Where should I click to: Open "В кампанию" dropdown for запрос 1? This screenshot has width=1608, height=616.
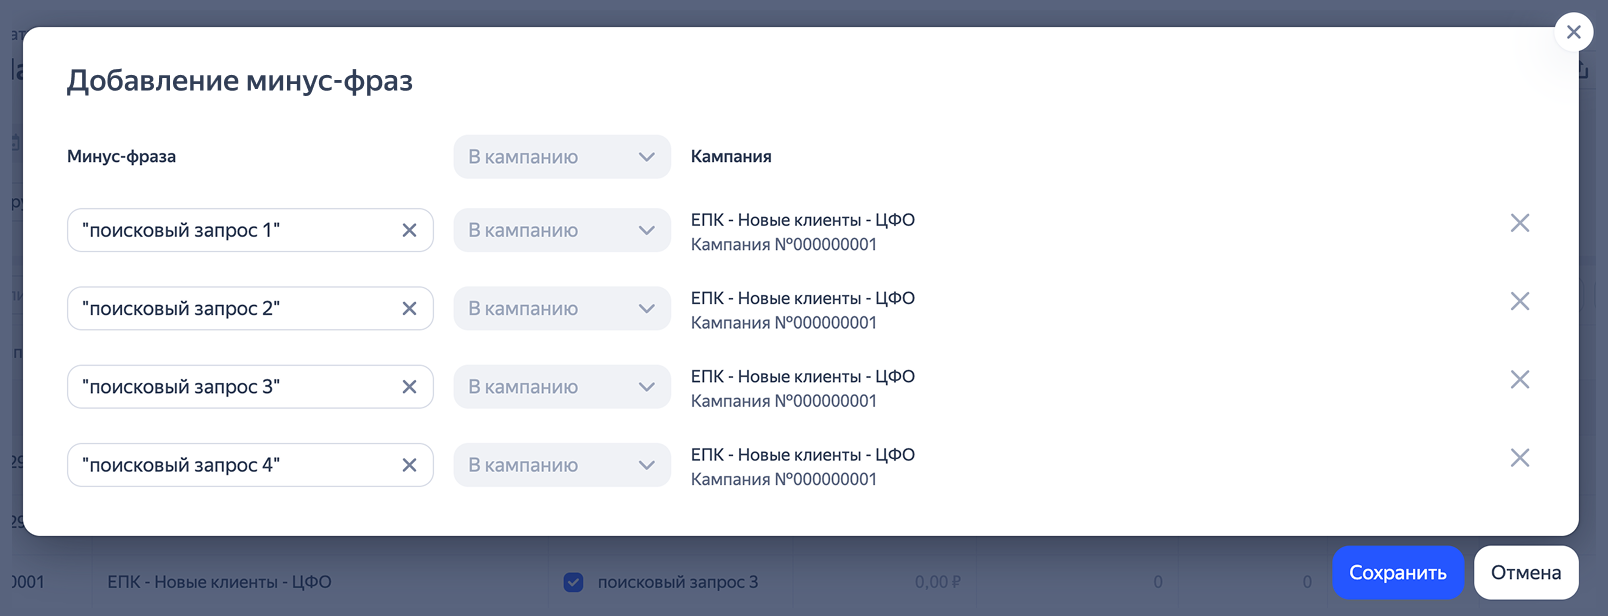(561, 231)
